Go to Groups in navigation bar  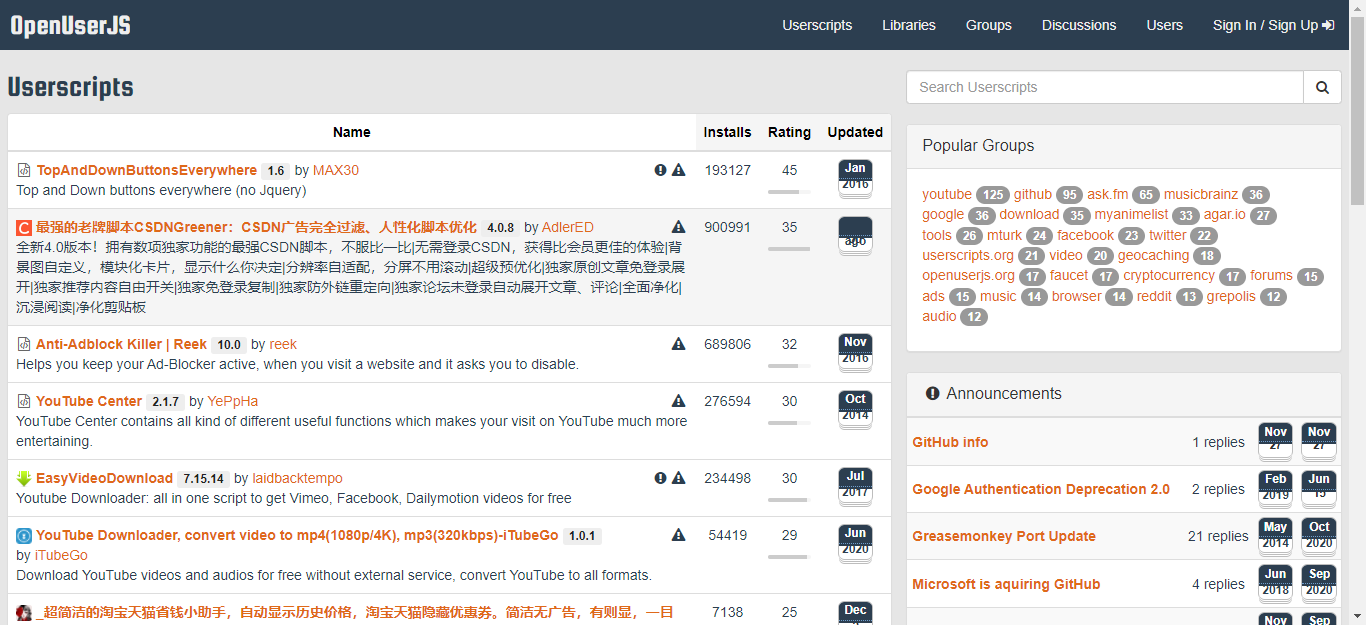pos(989,25)
